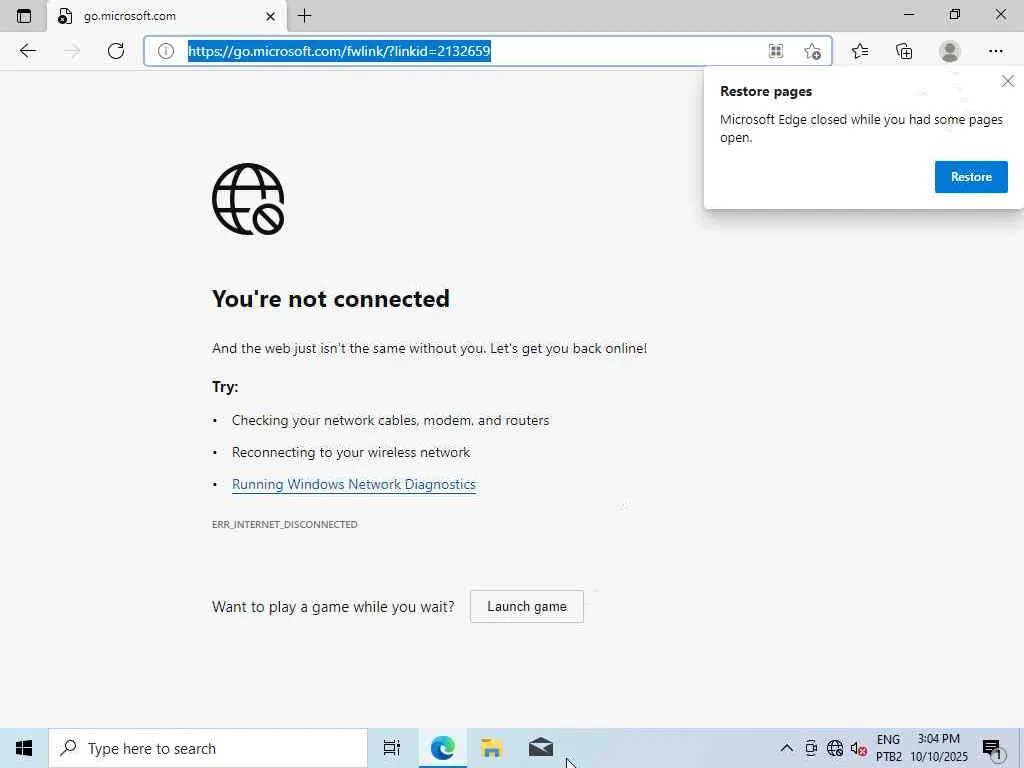Image resolution: width=1024 pixels, height=768 pixels.
Task: Click the globe disconnected illustration
Action: coord(248,199)
